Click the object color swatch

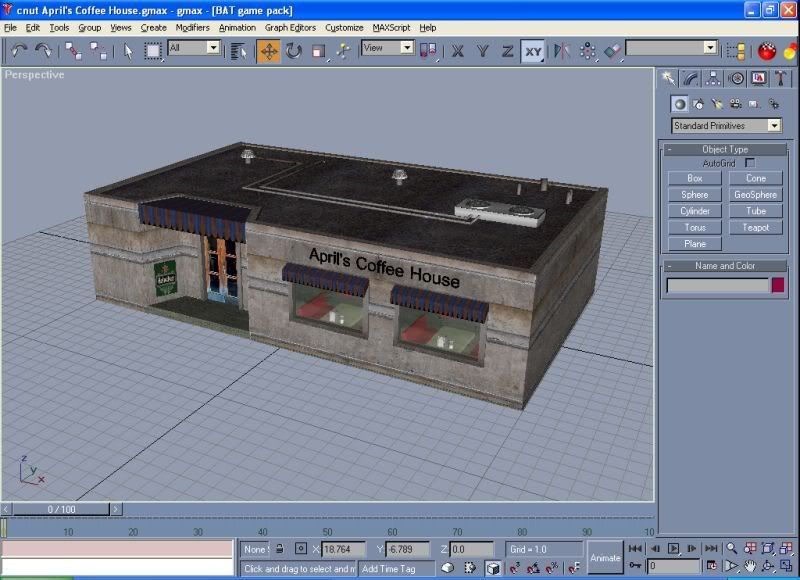coord(778,285)
